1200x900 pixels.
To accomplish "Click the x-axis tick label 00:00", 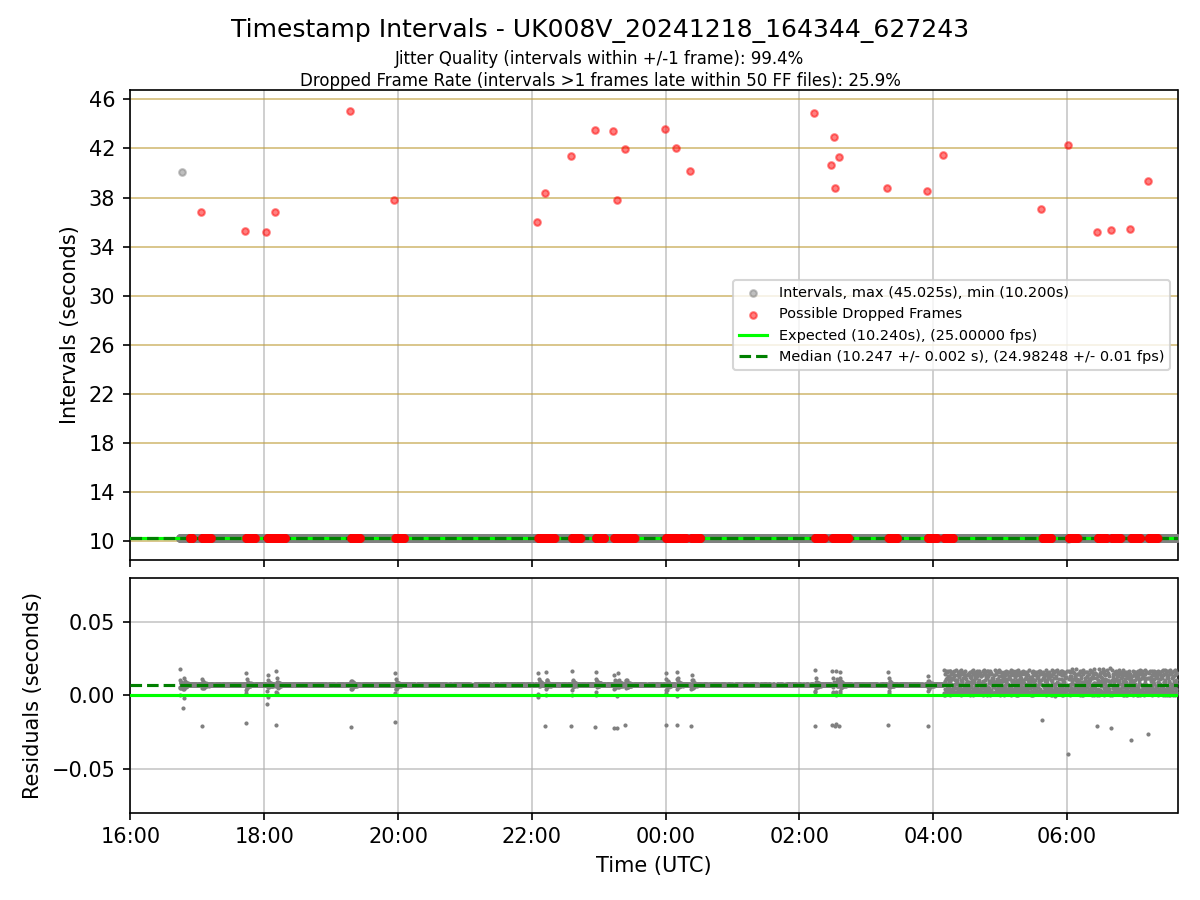I will [x=666, y=834].
